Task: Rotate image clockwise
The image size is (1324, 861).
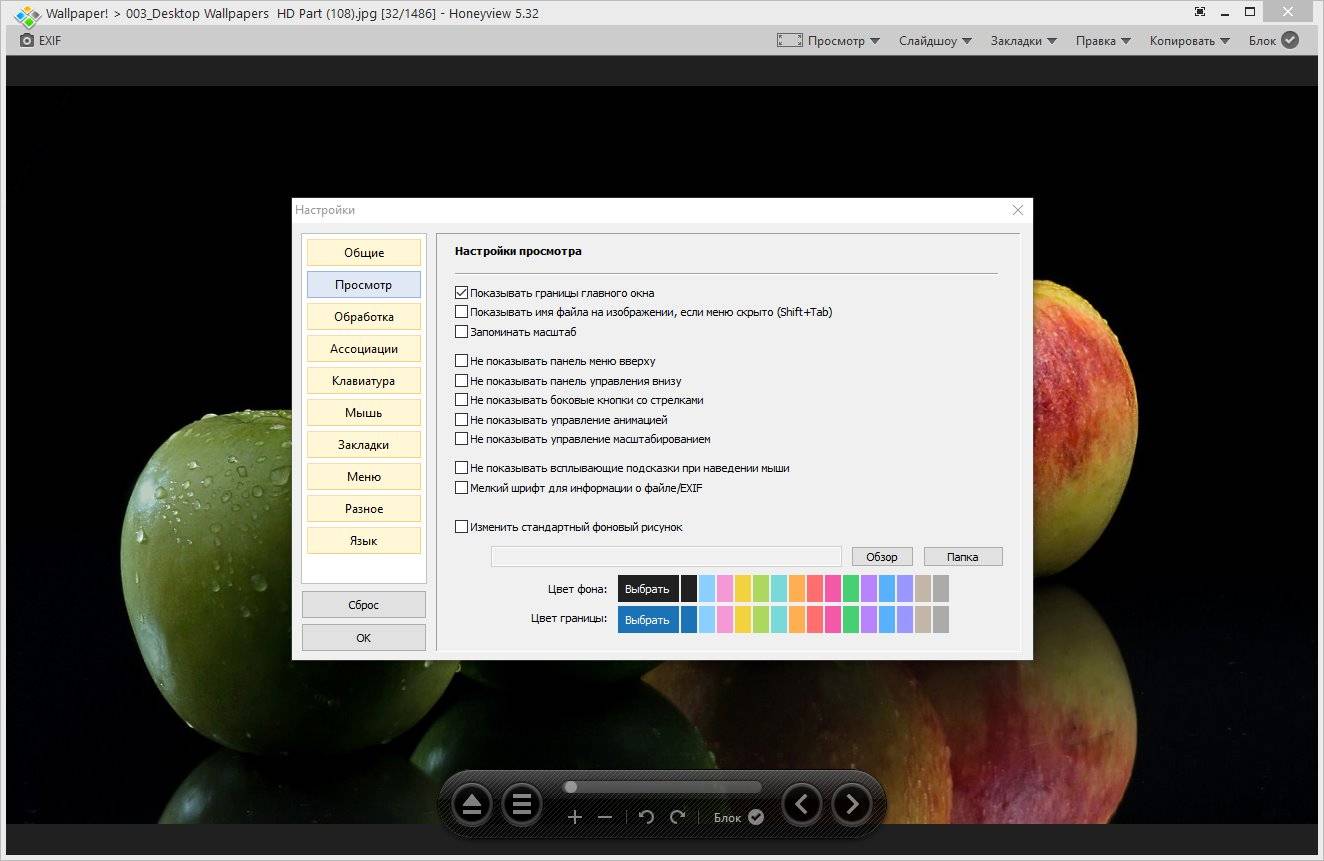Action: coord(678,817)
